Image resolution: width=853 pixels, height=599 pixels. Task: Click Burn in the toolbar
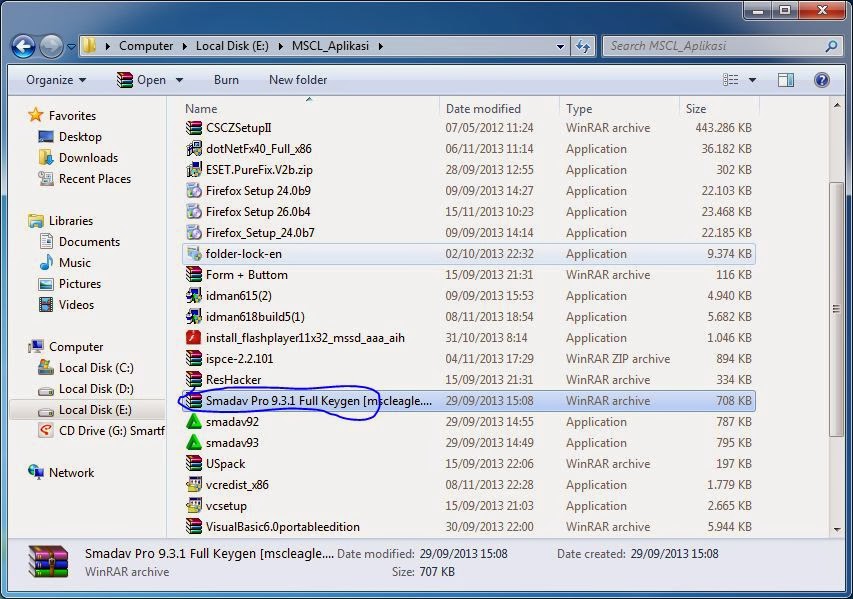(x=226, y=80)
